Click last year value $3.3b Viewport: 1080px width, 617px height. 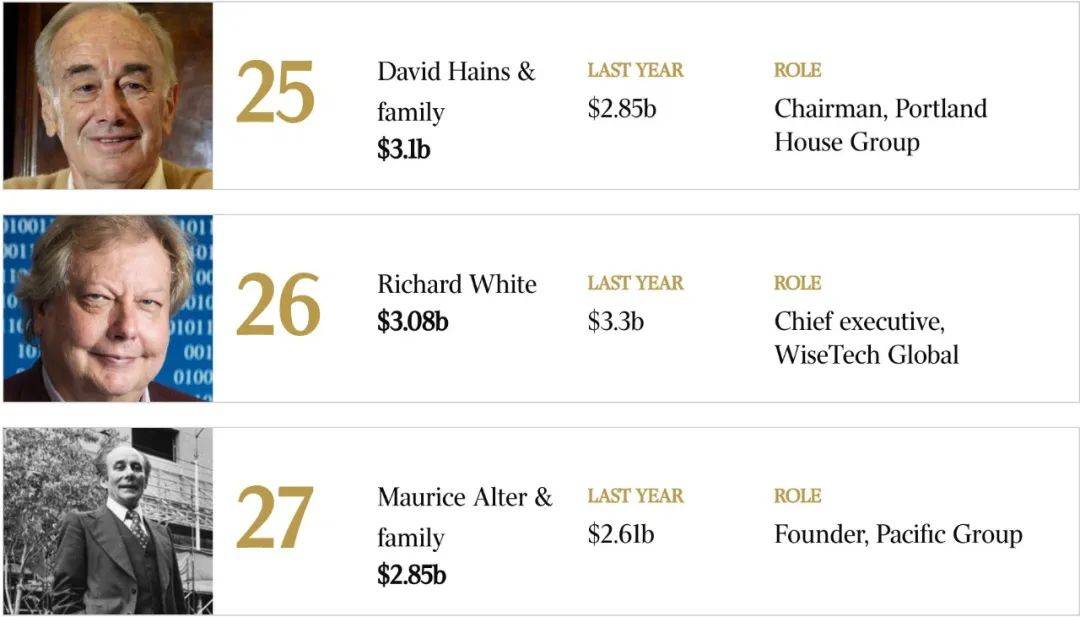pyautogui.click(x=616, y=322)
